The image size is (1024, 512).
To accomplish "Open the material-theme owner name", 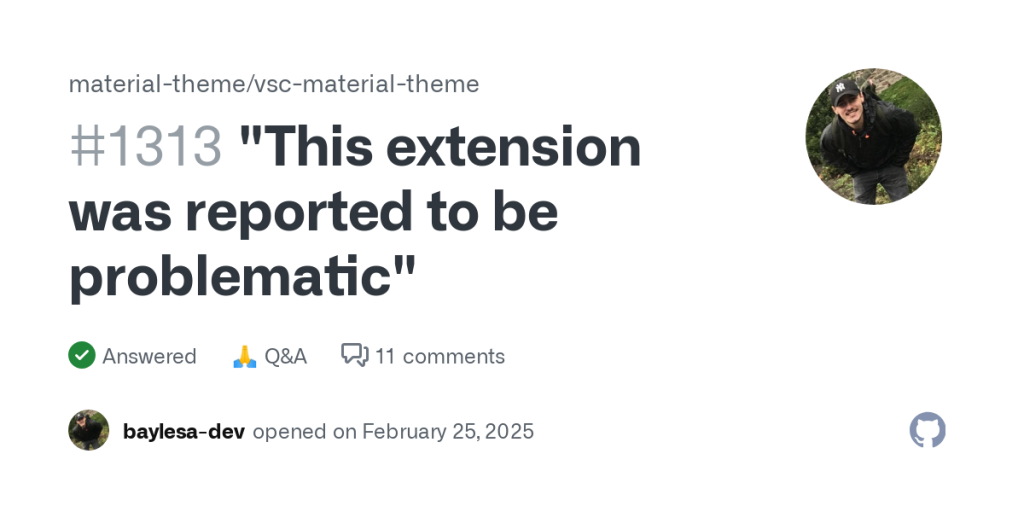I will coord(157,84).
